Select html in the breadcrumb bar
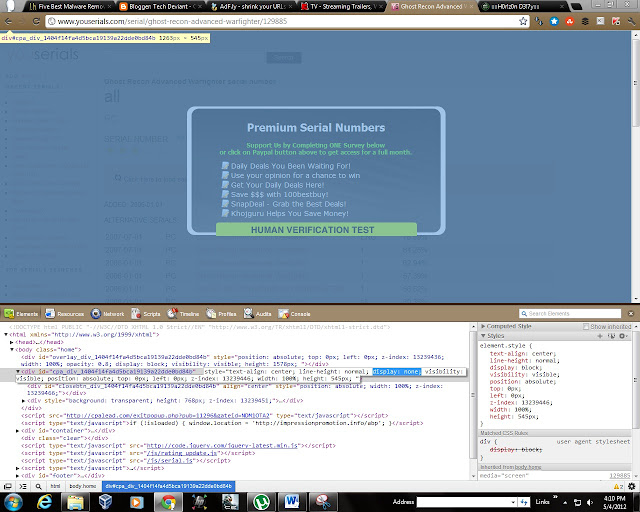This screenshot has width=640, height=512. (55, 486)
